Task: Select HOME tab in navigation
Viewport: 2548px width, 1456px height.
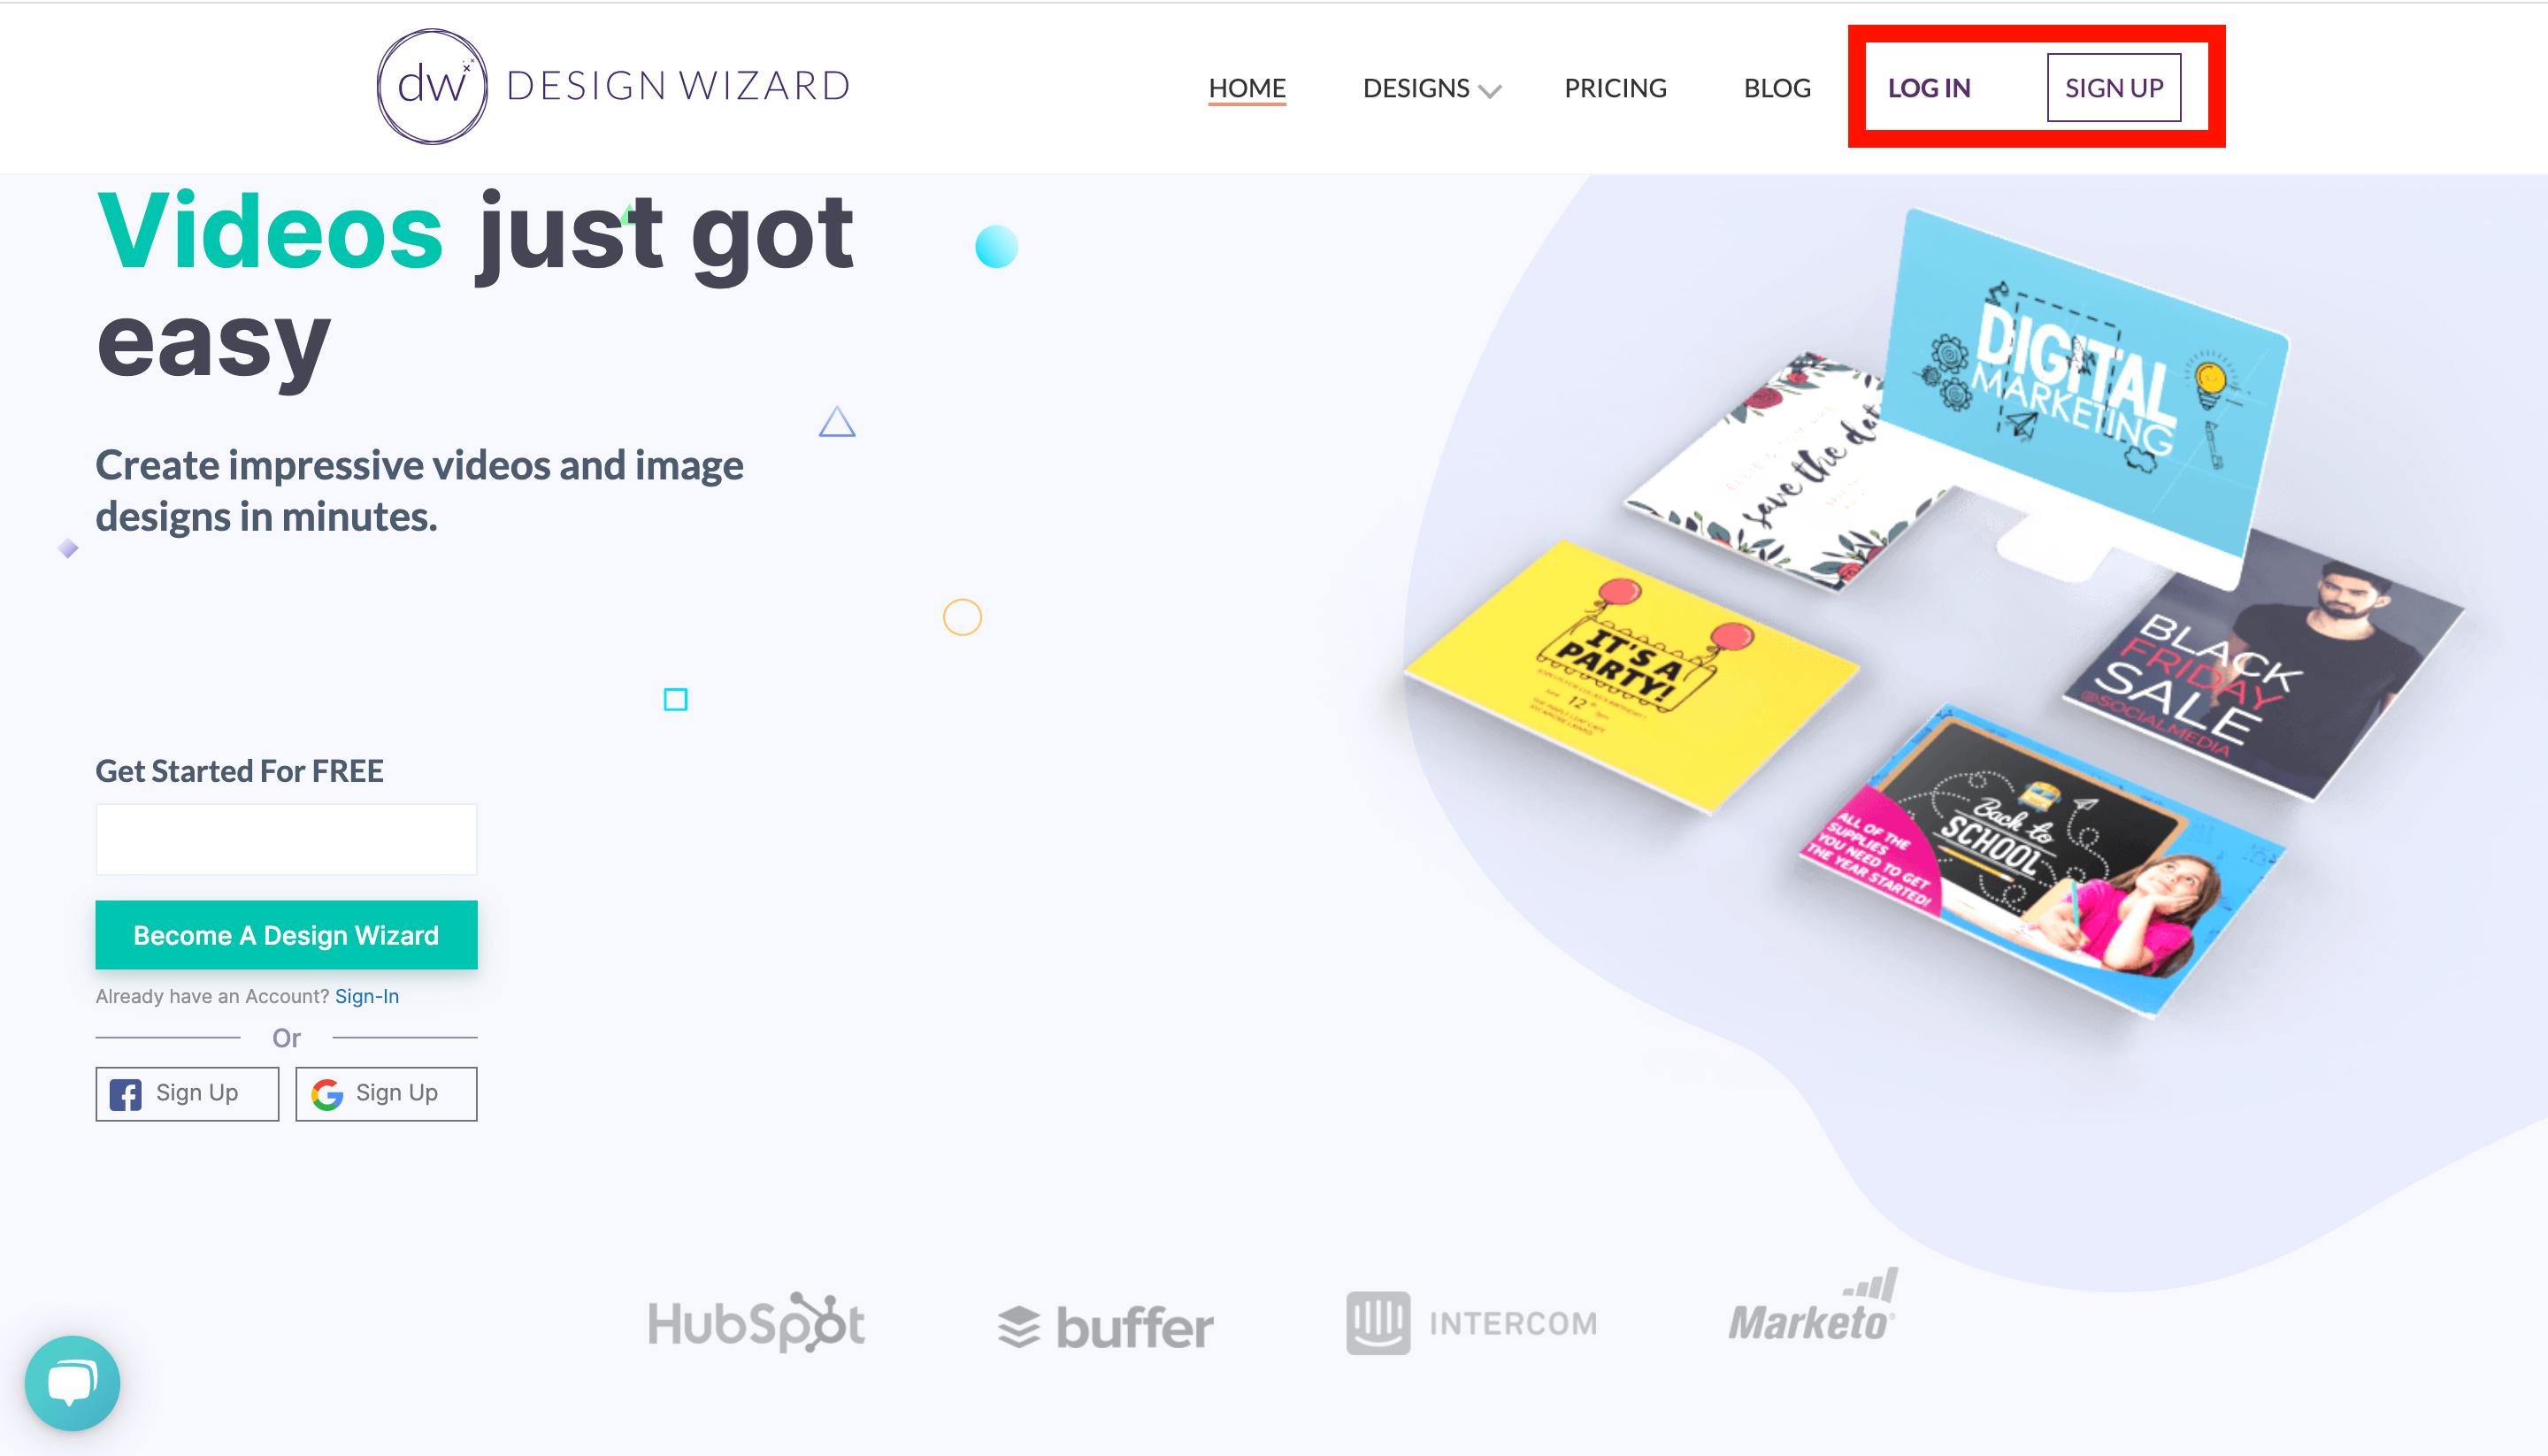Action: click(1247, 86)
